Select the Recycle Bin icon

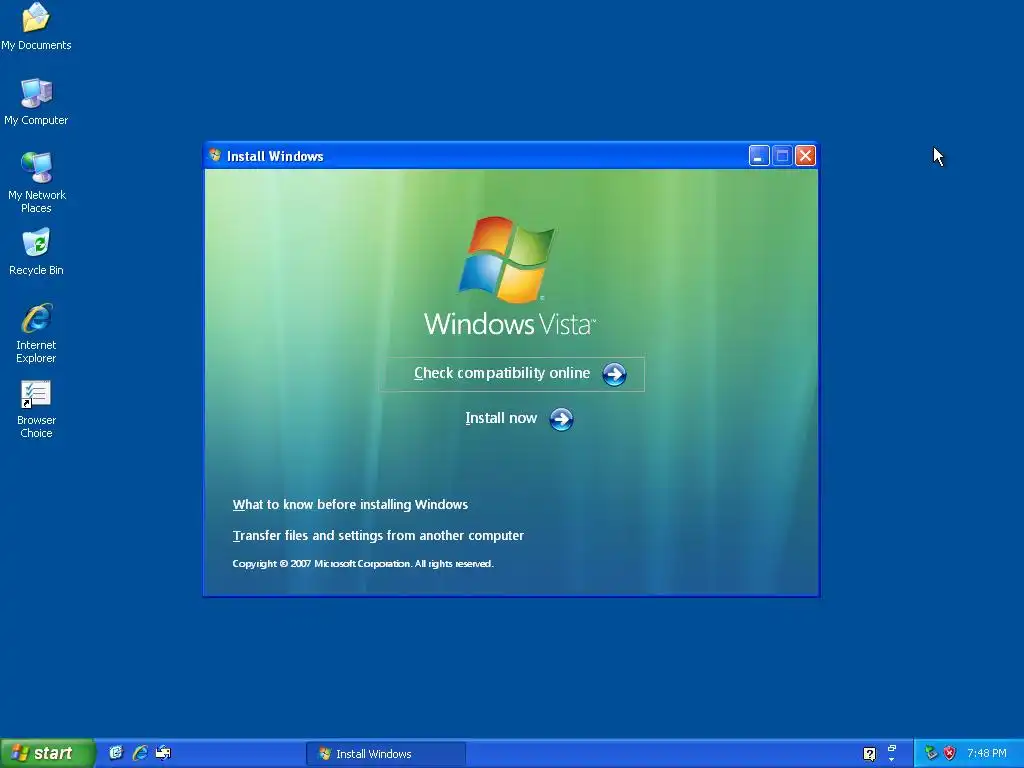click(x=36, y=251)
